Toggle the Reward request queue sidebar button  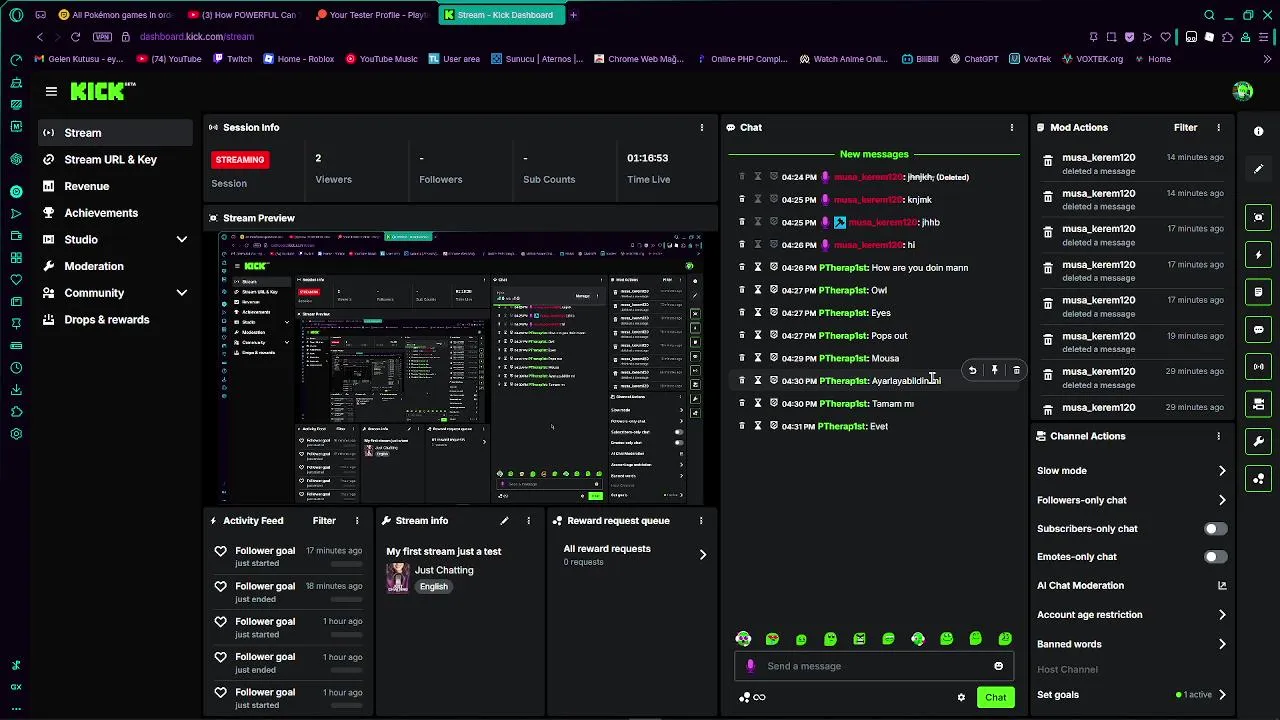[x=1258, y=479]
